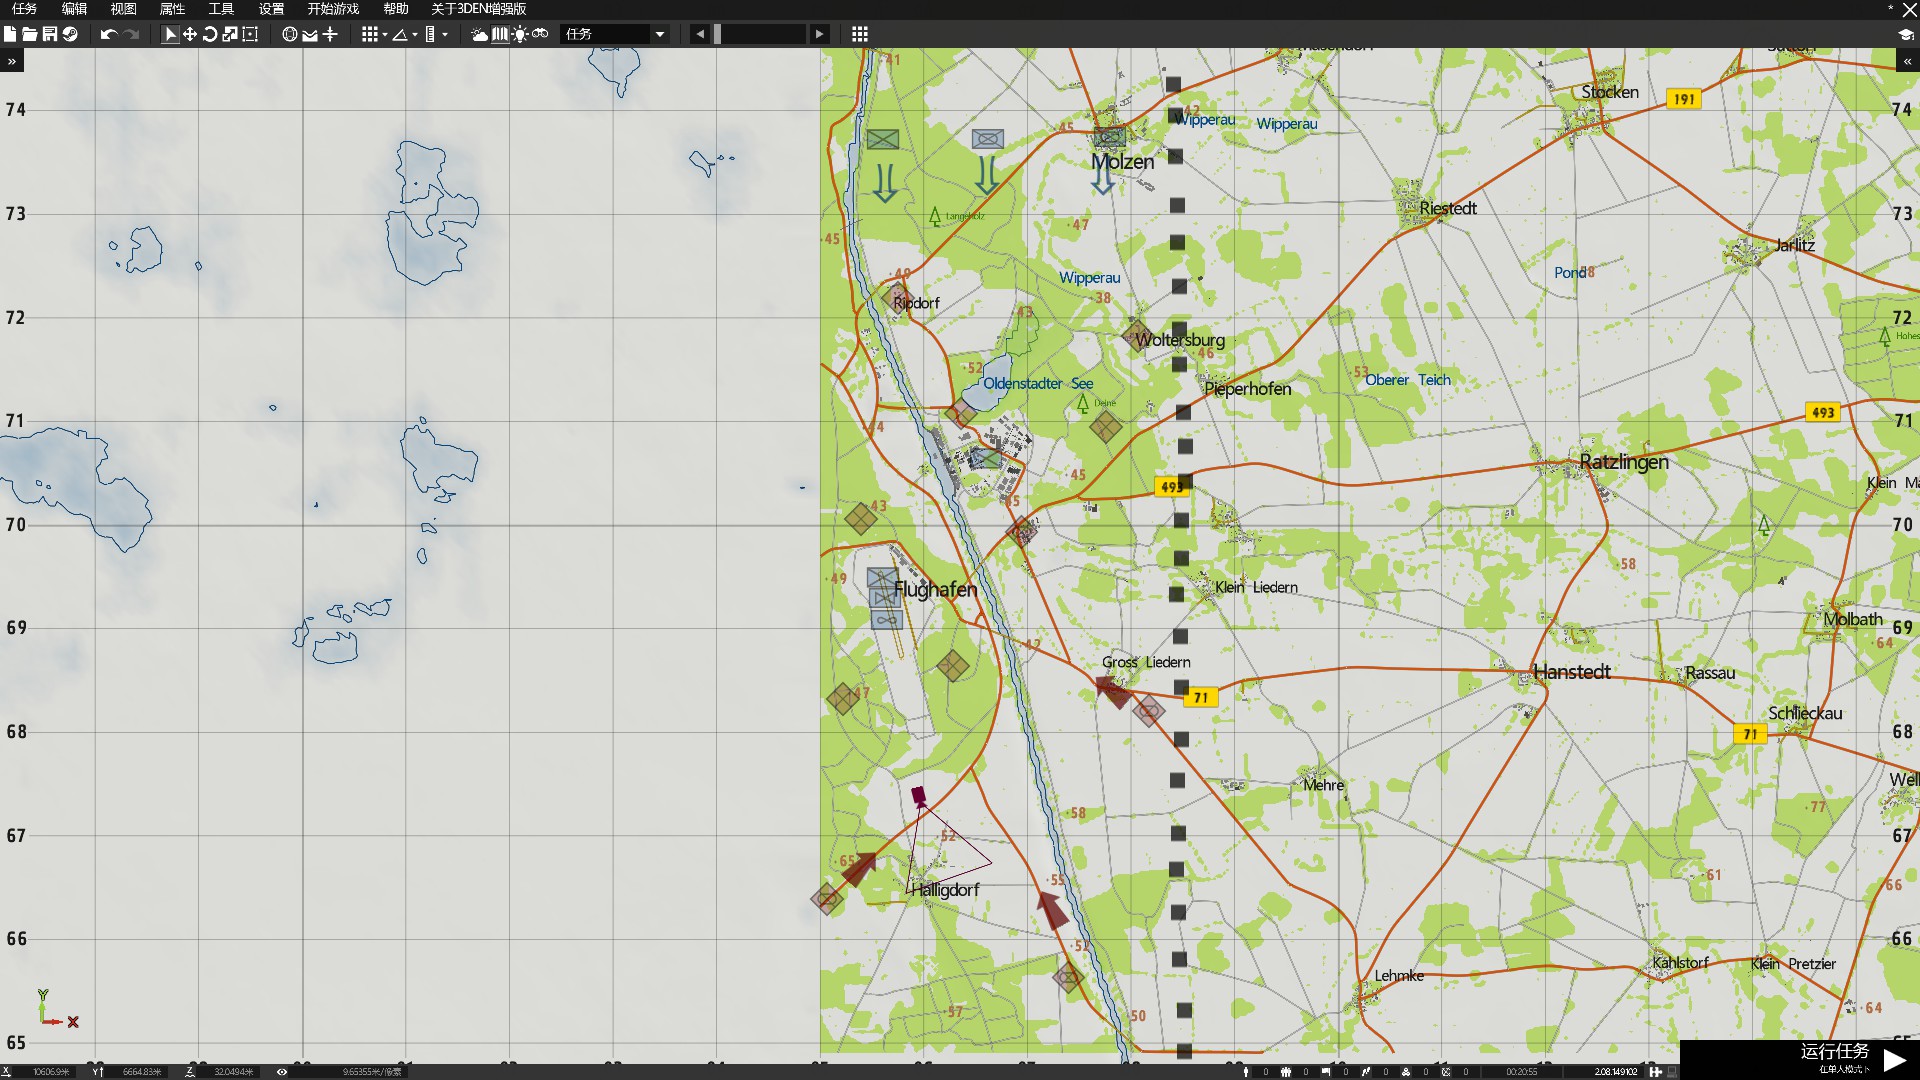Viewport: 1920px width, 1080px height.
Task: Expand the rotation grid dropdown arrow
Action: (x=415, y=35)
